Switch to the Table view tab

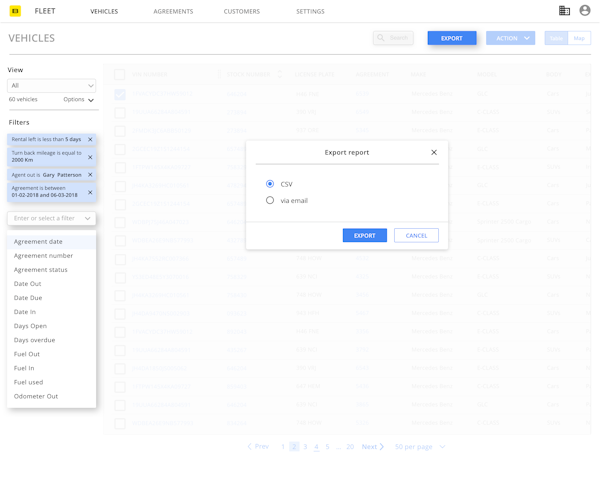pyautogui.click(x=556, y=38)
